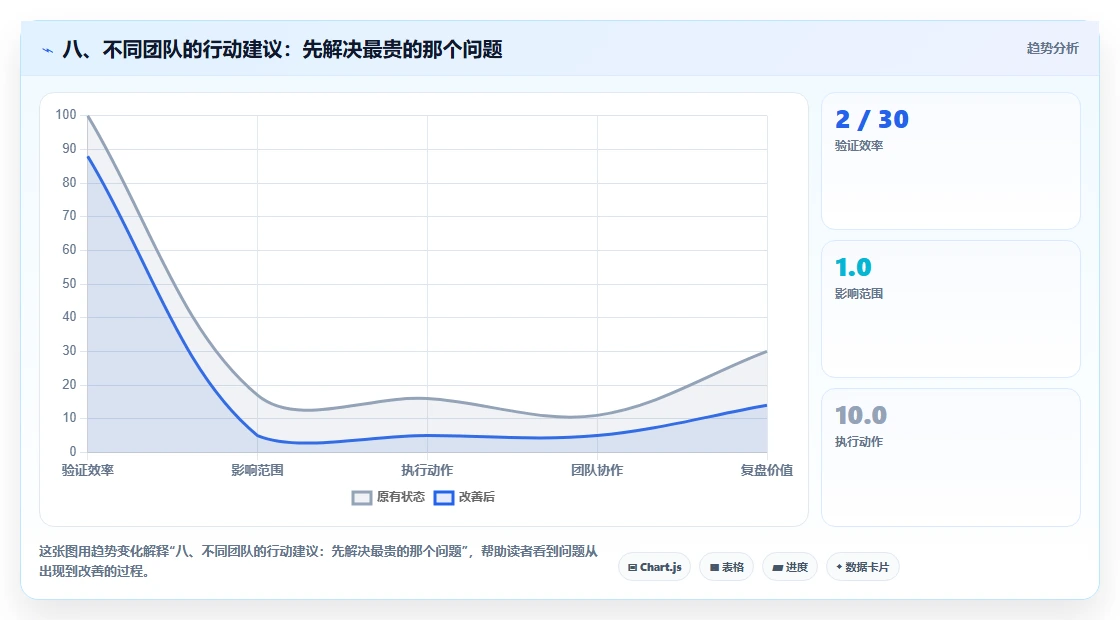Click the 趋势分析 label in header

1052,49
